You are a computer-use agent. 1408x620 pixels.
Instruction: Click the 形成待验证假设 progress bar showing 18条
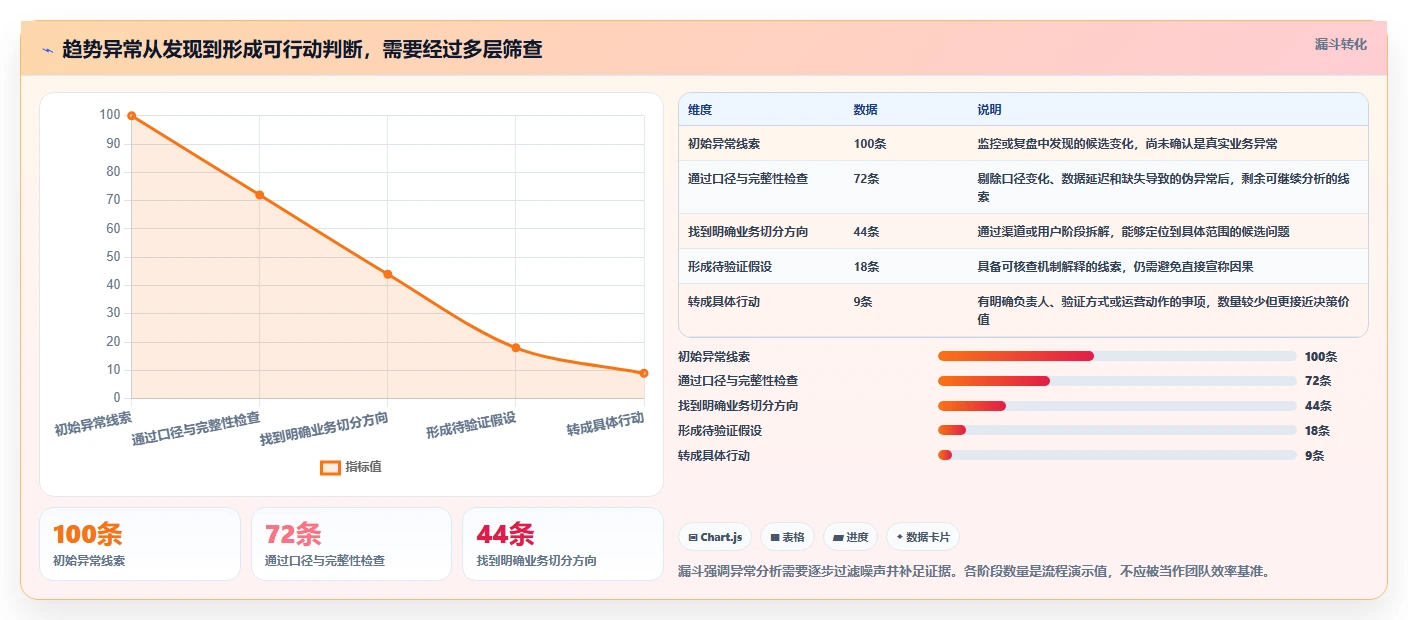1117,431
